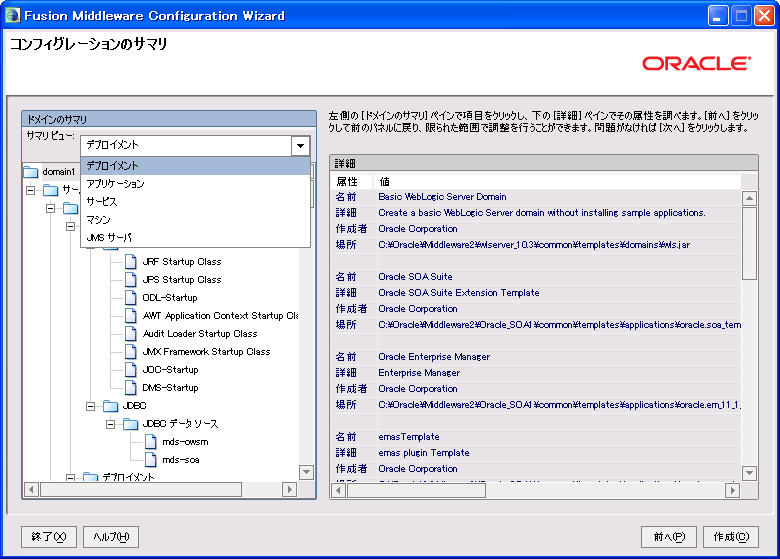Click the emas plugin Template description
The height and width of the screenshot is (559, 780).
pos(424,453)
